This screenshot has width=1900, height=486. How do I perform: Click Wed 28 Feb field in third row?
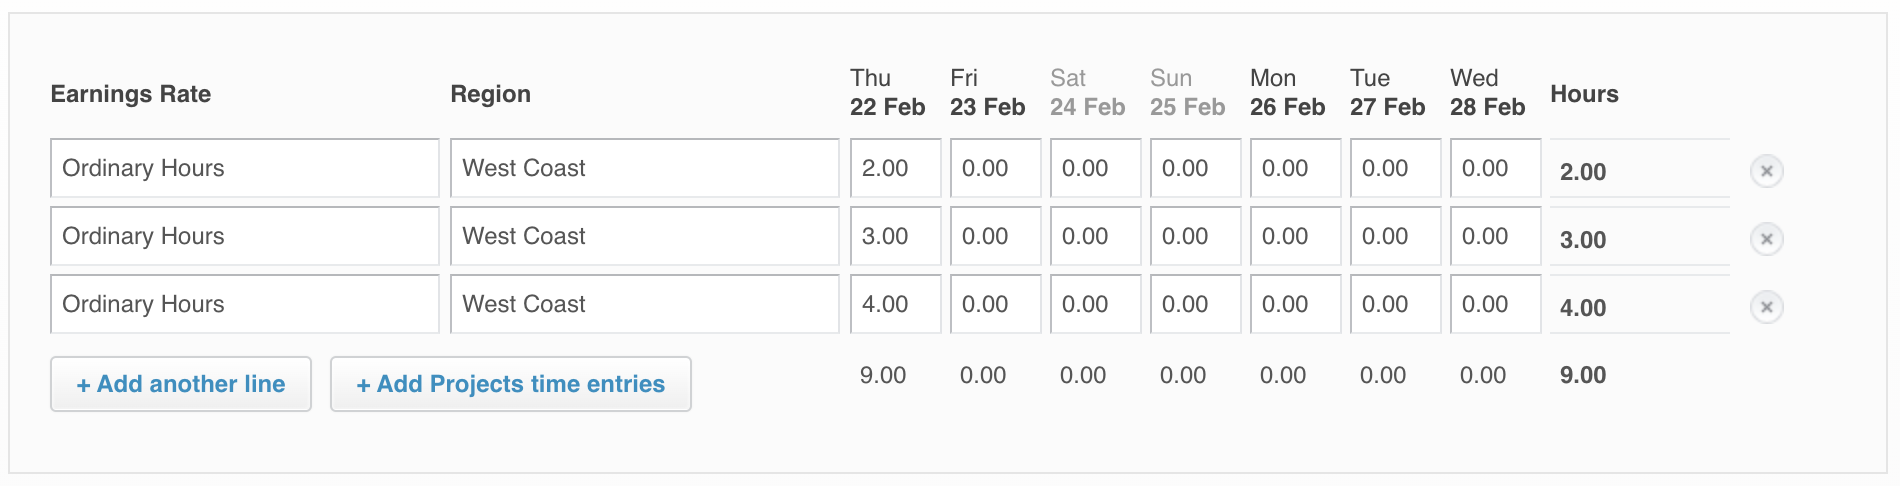tap(1495, 304)
